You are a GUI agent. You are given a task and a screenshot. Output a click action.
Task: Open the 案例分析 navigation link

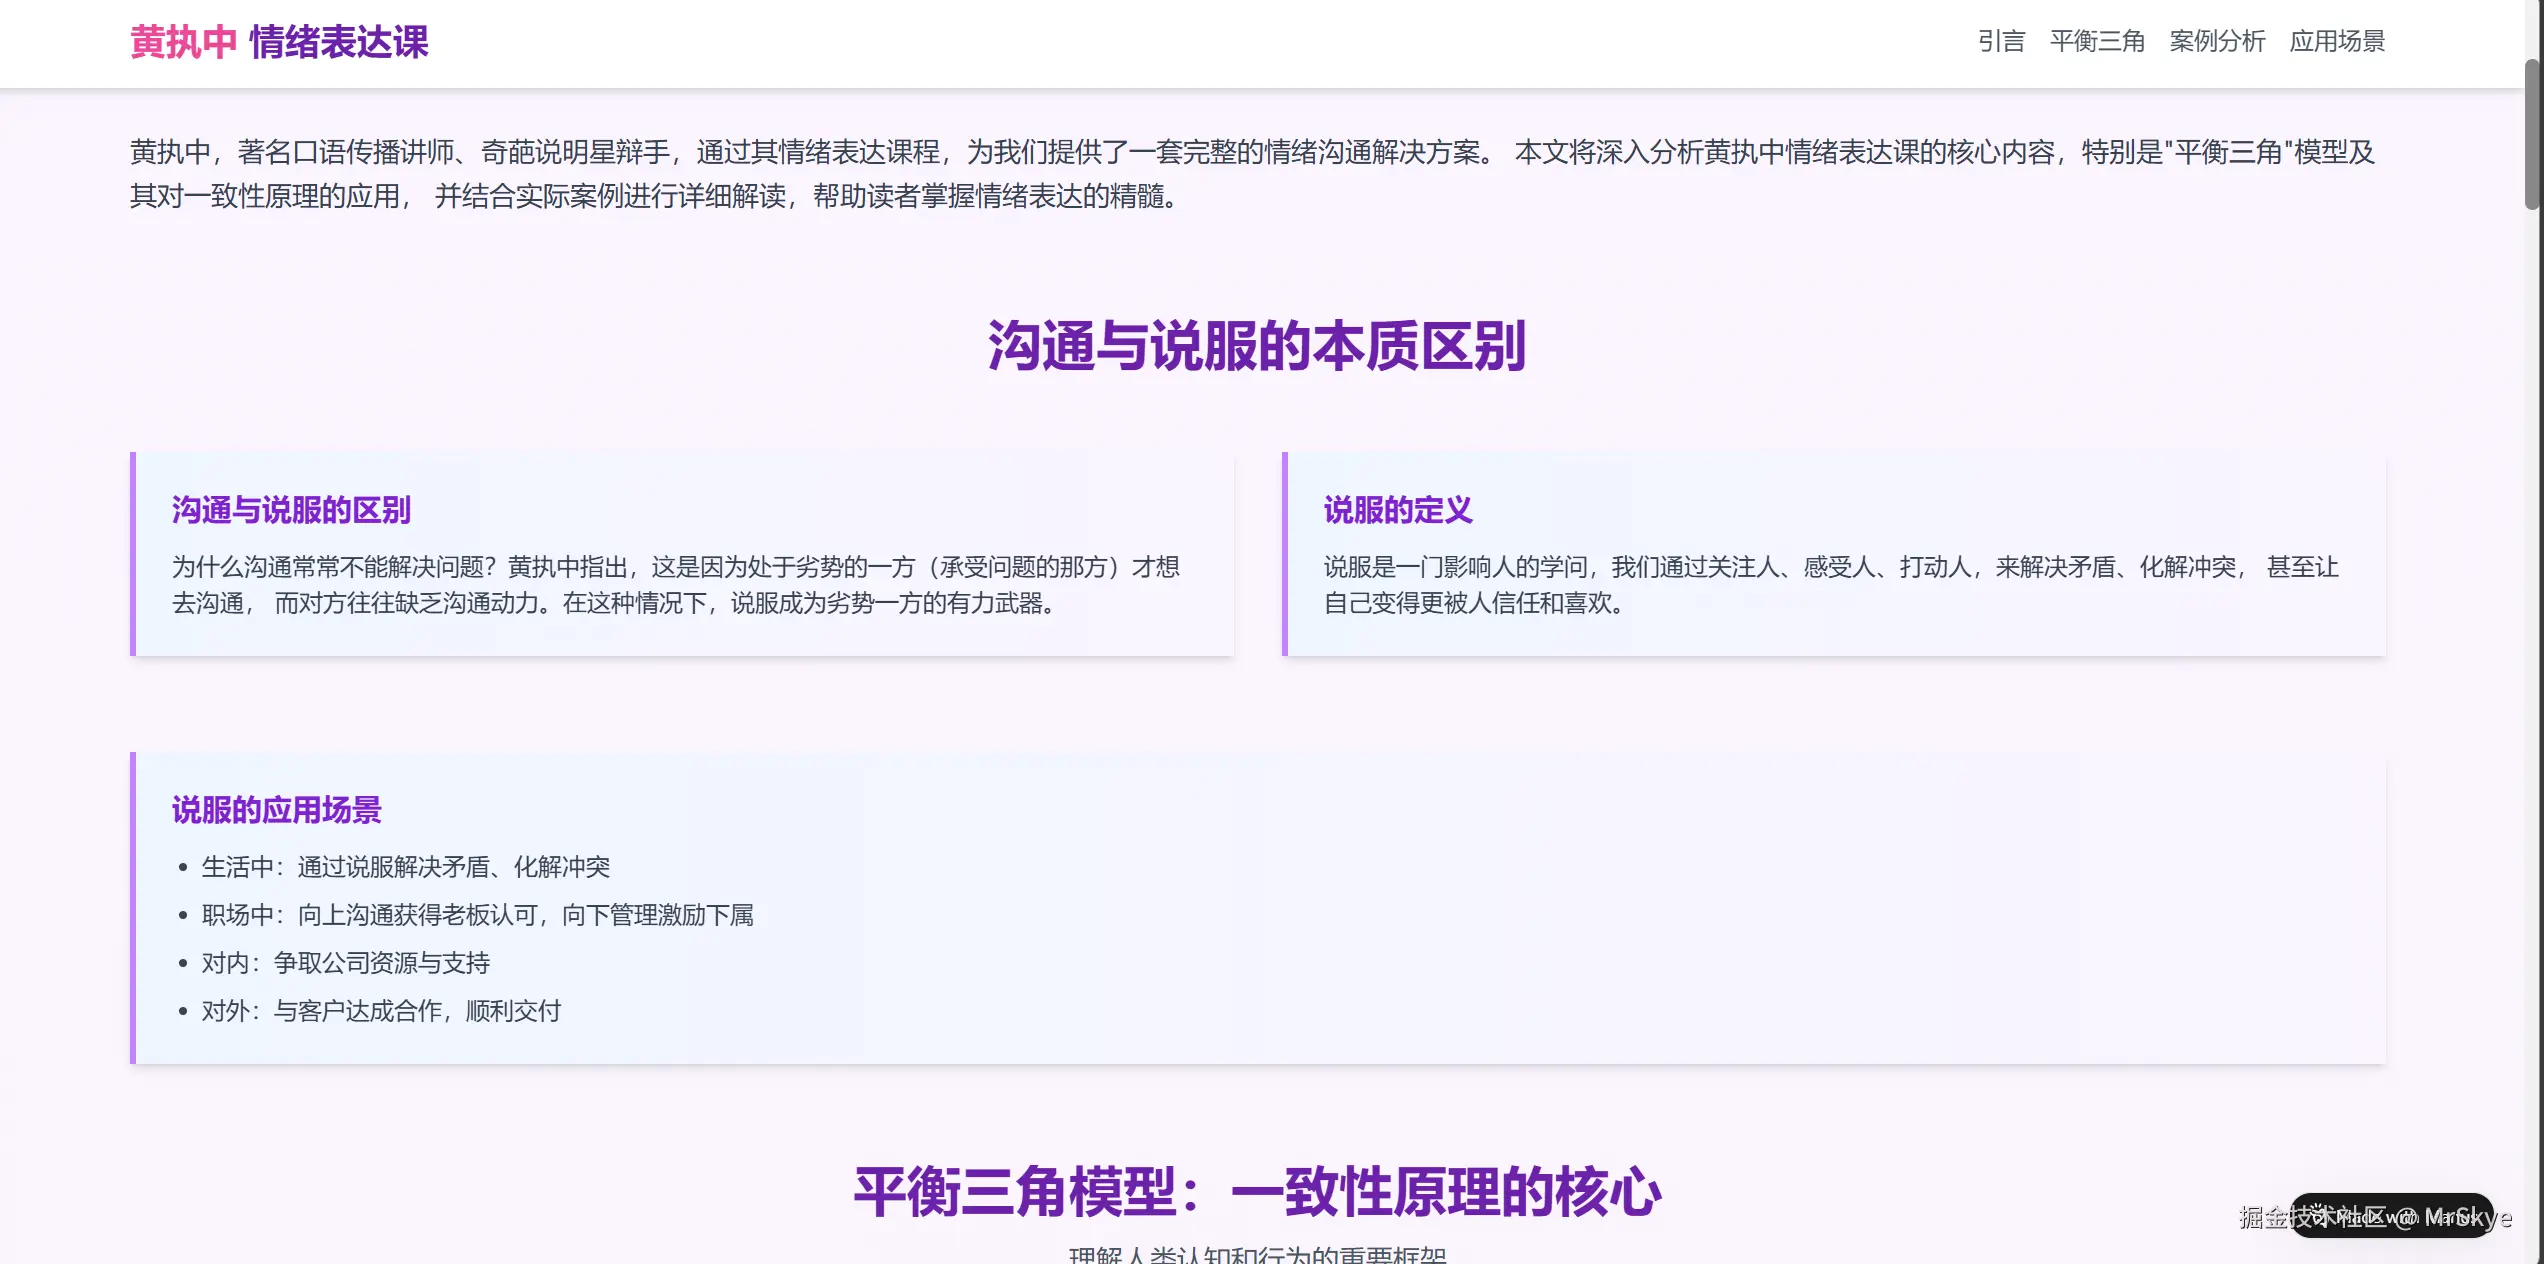point(2217,42)
